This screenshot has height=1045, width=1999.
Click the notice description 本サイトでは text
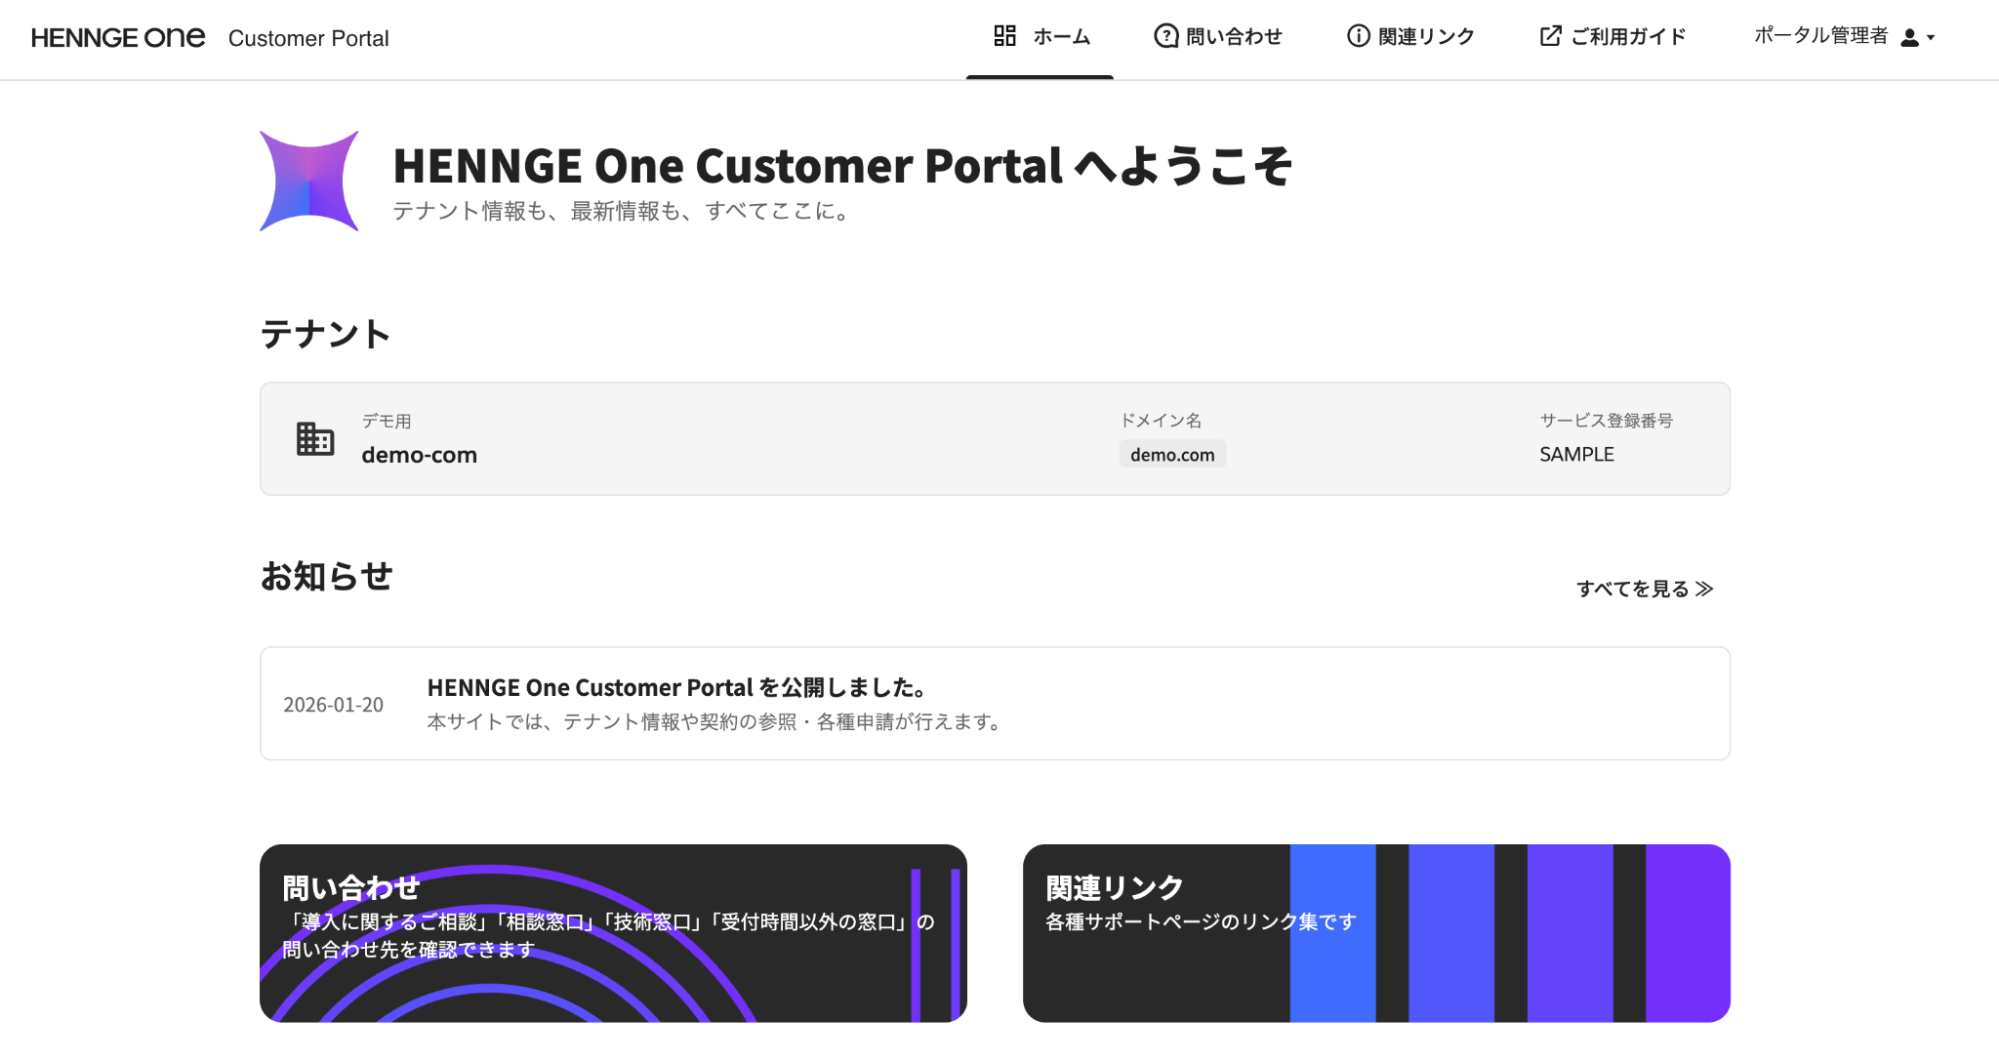[x=716, y=722]
